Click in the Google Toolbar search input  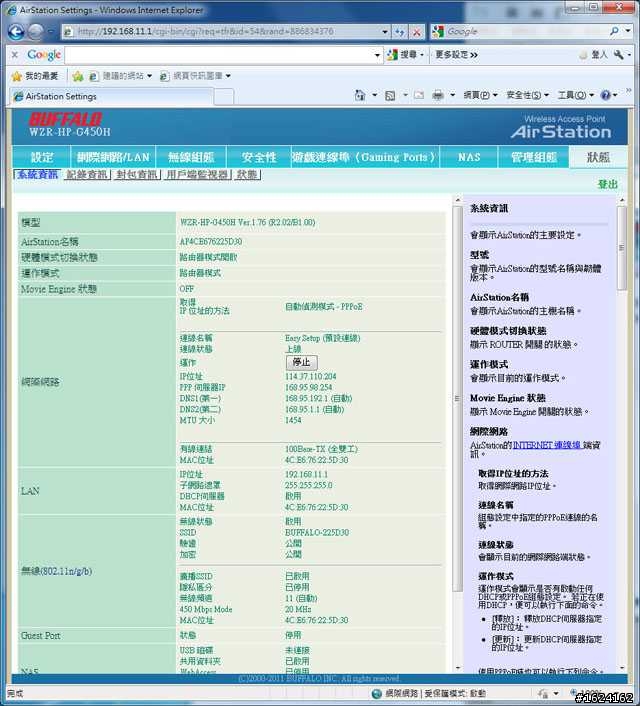[x=220, y=55]
